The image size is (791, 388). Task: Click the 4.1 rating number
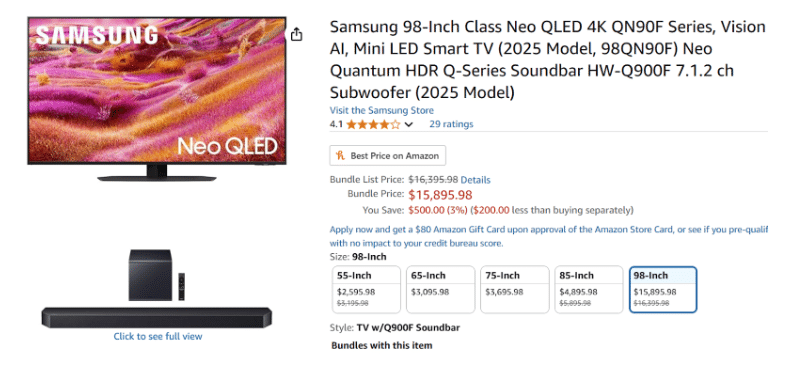pyautogui.click(x=336, y=124)
